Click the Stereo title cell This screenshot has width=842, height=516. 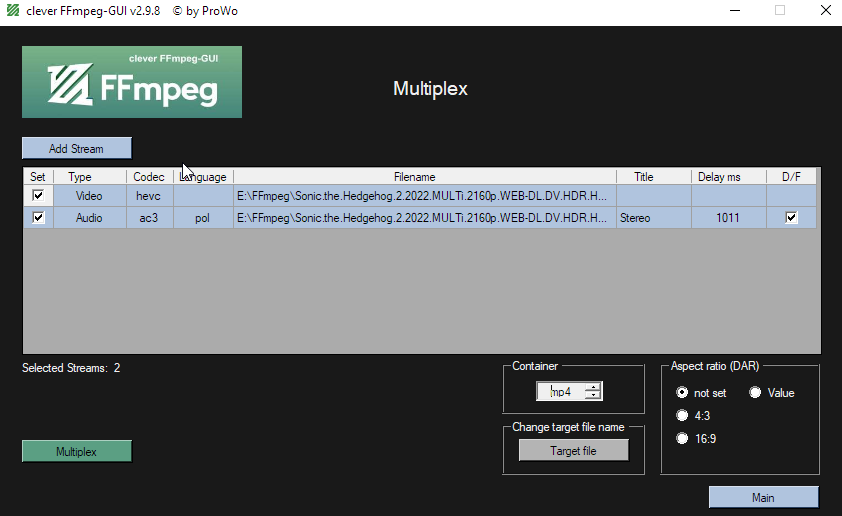[x=654, y=217]
